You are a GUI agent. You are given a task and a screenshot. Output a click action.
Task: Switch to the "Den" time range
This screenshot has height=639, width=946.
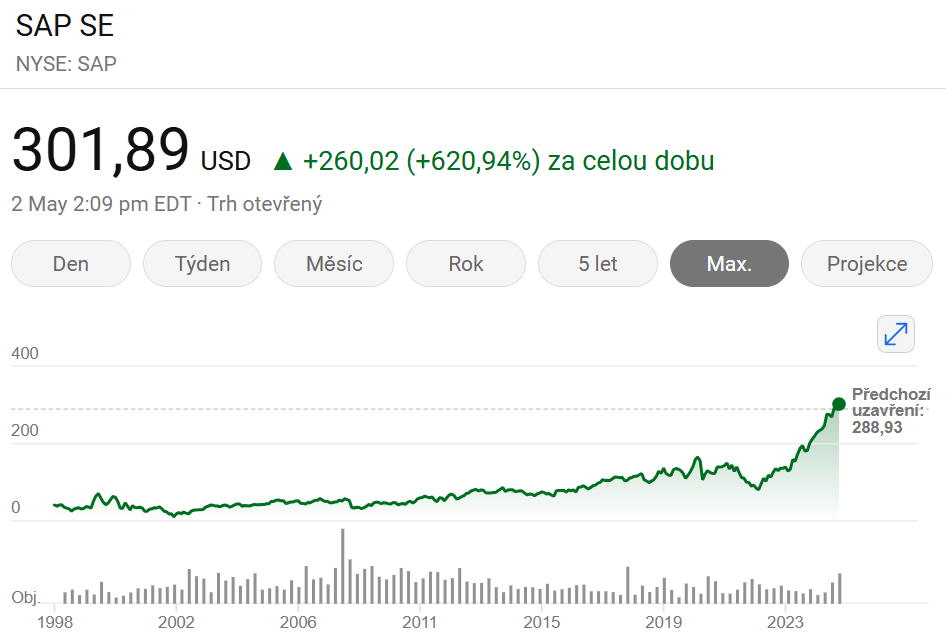point(70,263)
